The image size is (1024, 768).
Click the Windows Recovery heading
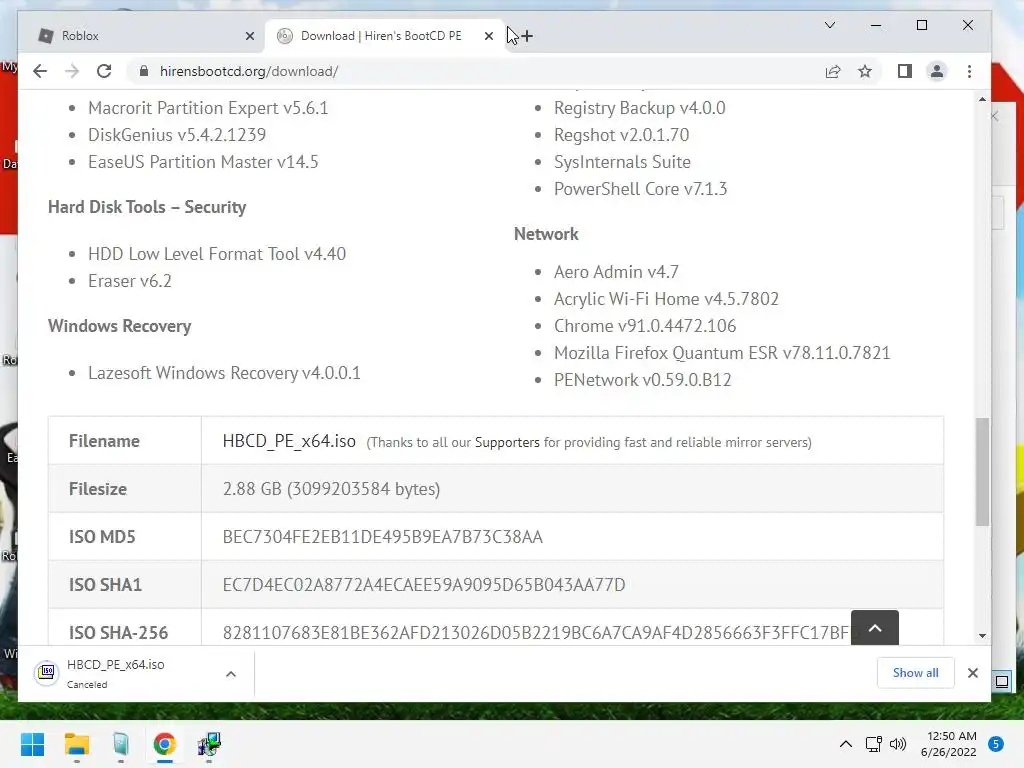tap(120, 326)
